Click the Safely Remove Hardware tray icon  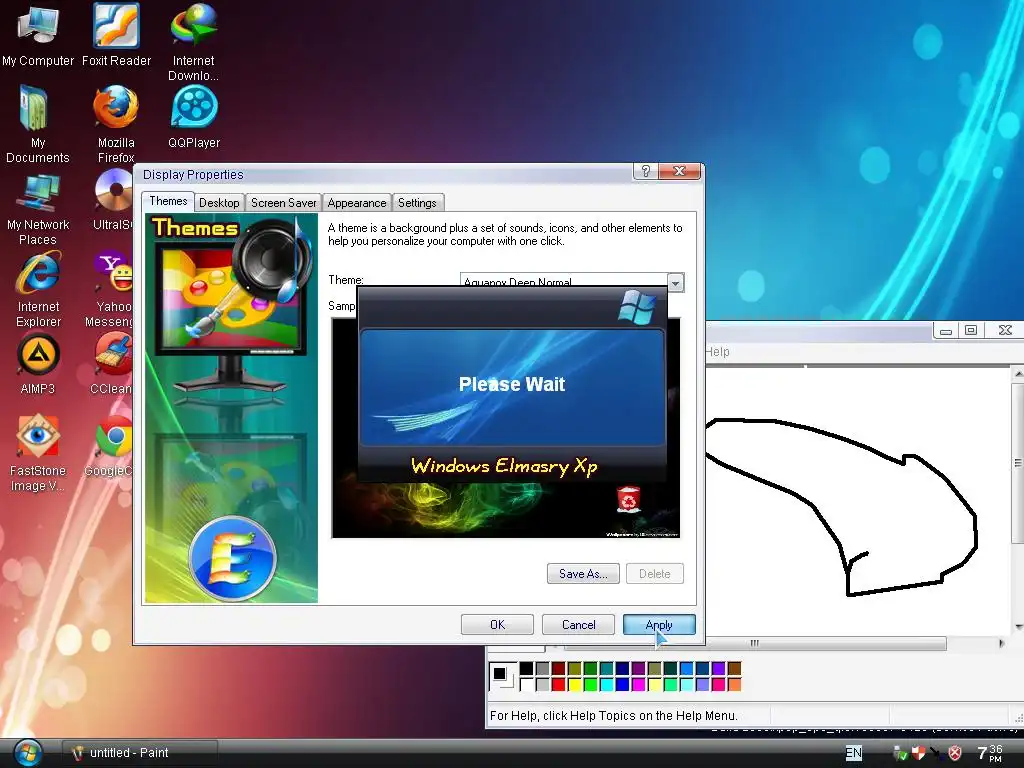(901, 754)
